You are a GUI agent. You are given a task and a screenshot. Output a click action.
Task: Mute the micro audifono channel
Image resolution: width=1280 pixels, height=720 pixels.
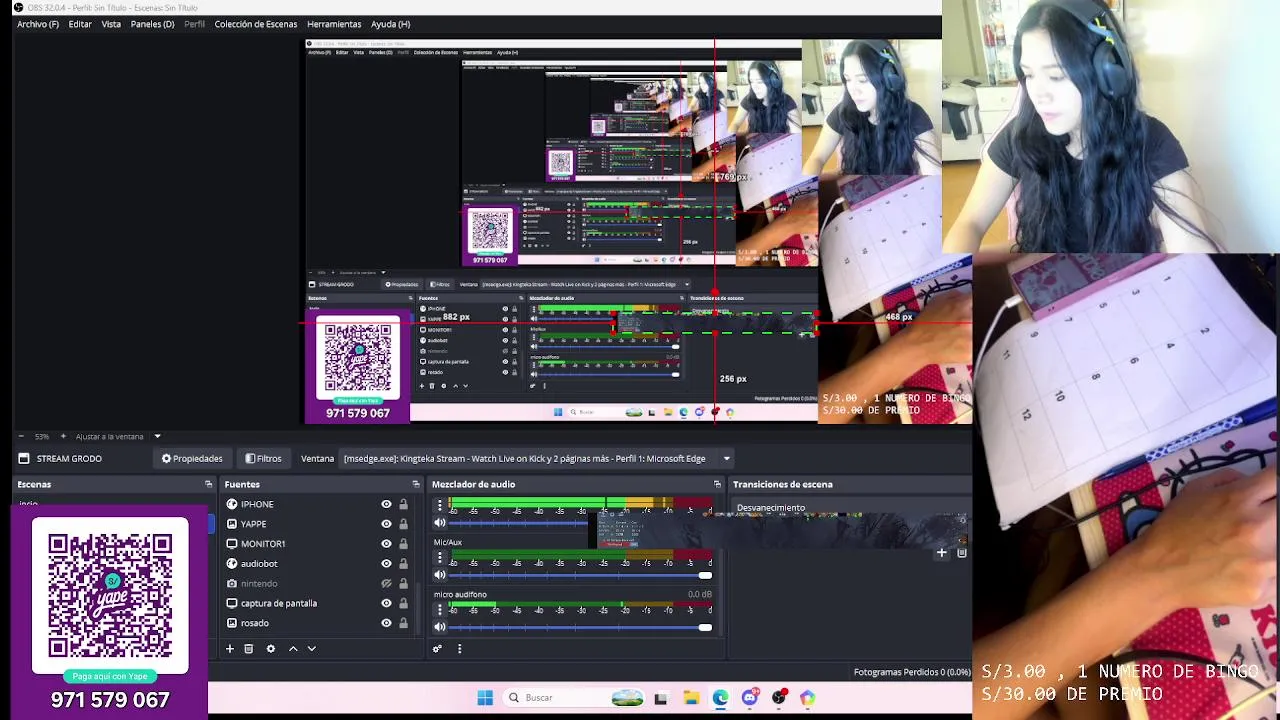point(439,627)
